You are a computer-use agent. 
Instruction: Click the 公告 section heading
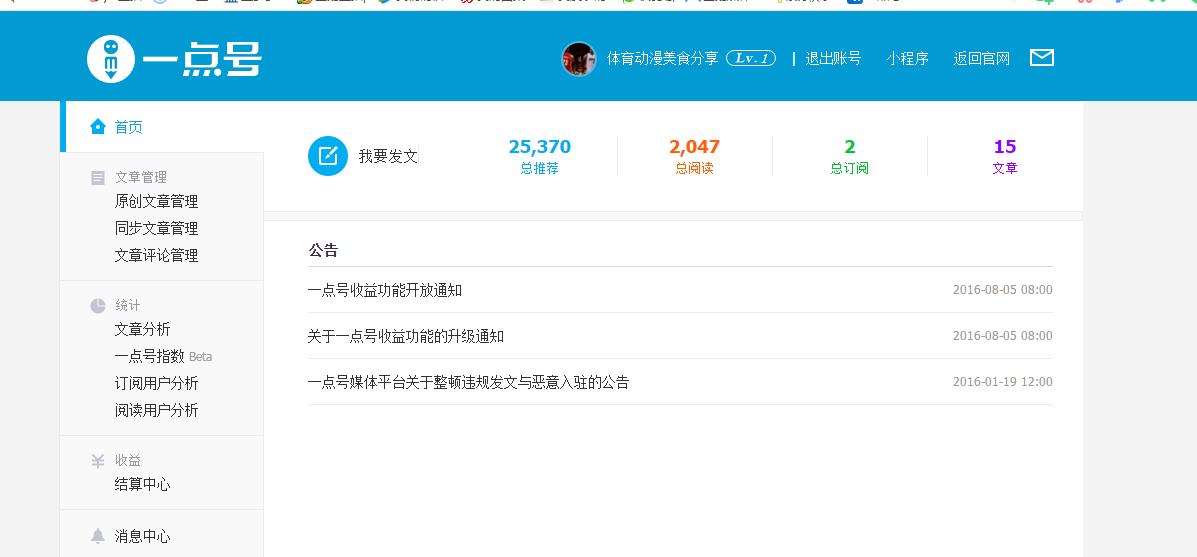[323, 250]
